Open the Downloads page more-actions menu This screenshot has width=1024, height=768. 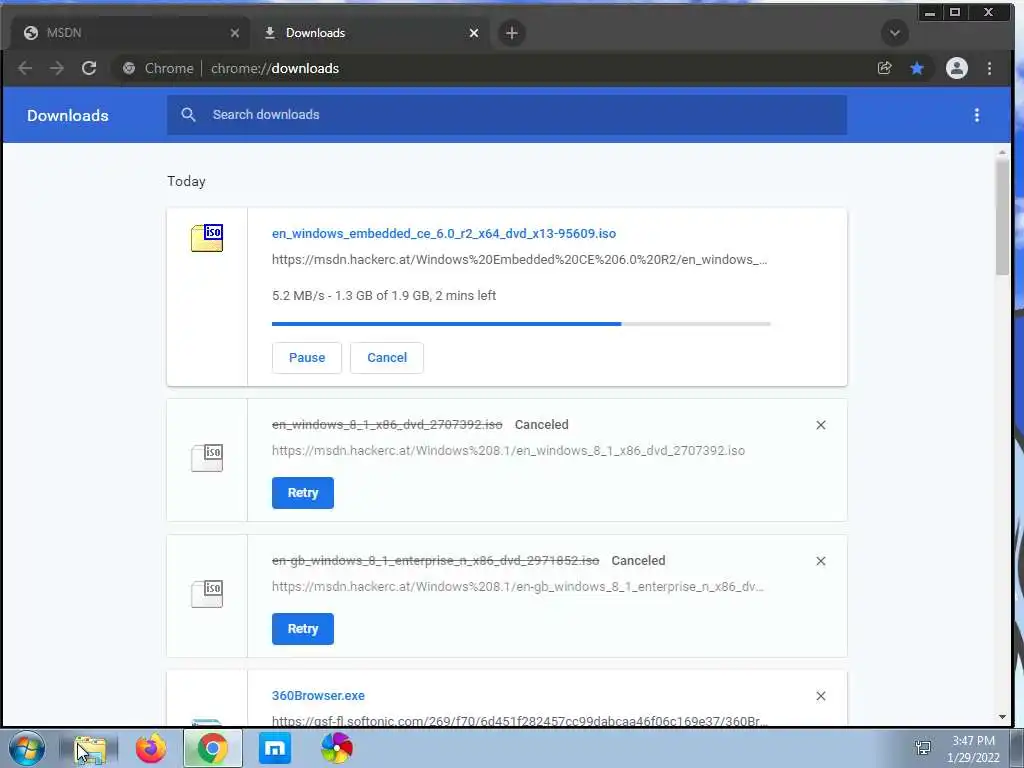[977, 115]
